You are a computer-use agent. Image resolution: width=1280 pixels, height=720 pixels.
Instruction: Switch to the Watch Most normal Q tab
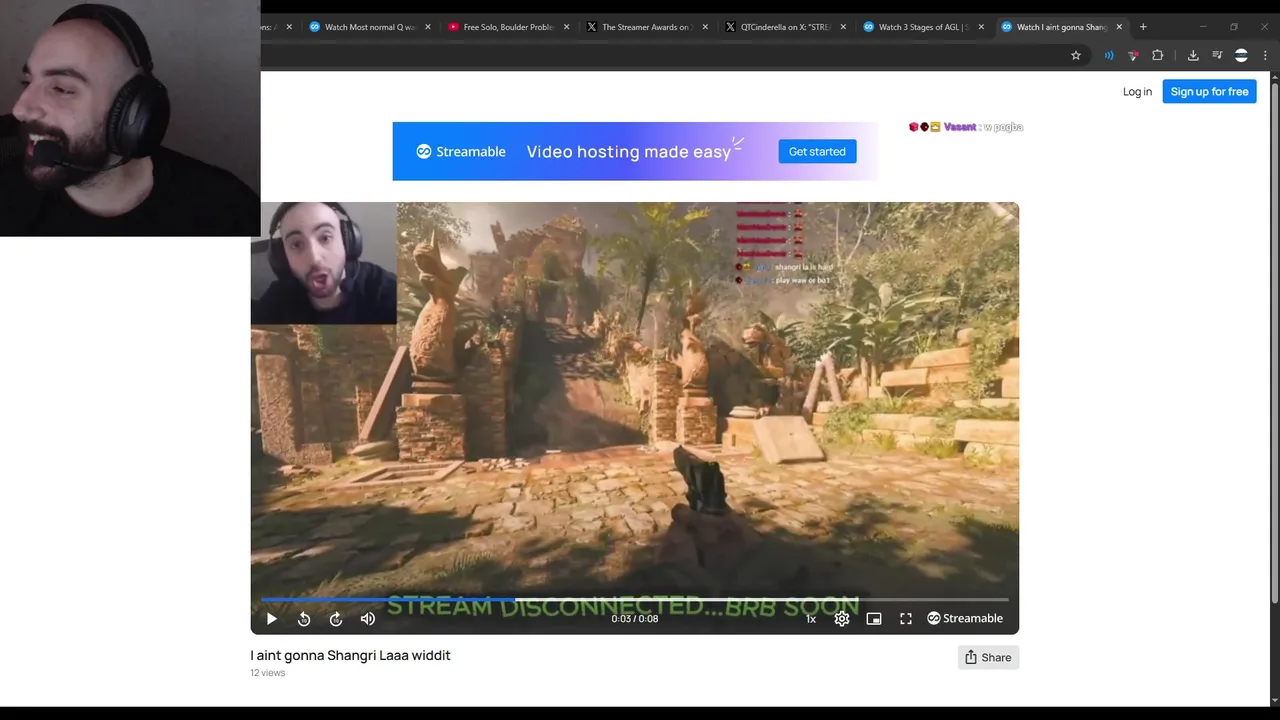[x=370, y=27]
